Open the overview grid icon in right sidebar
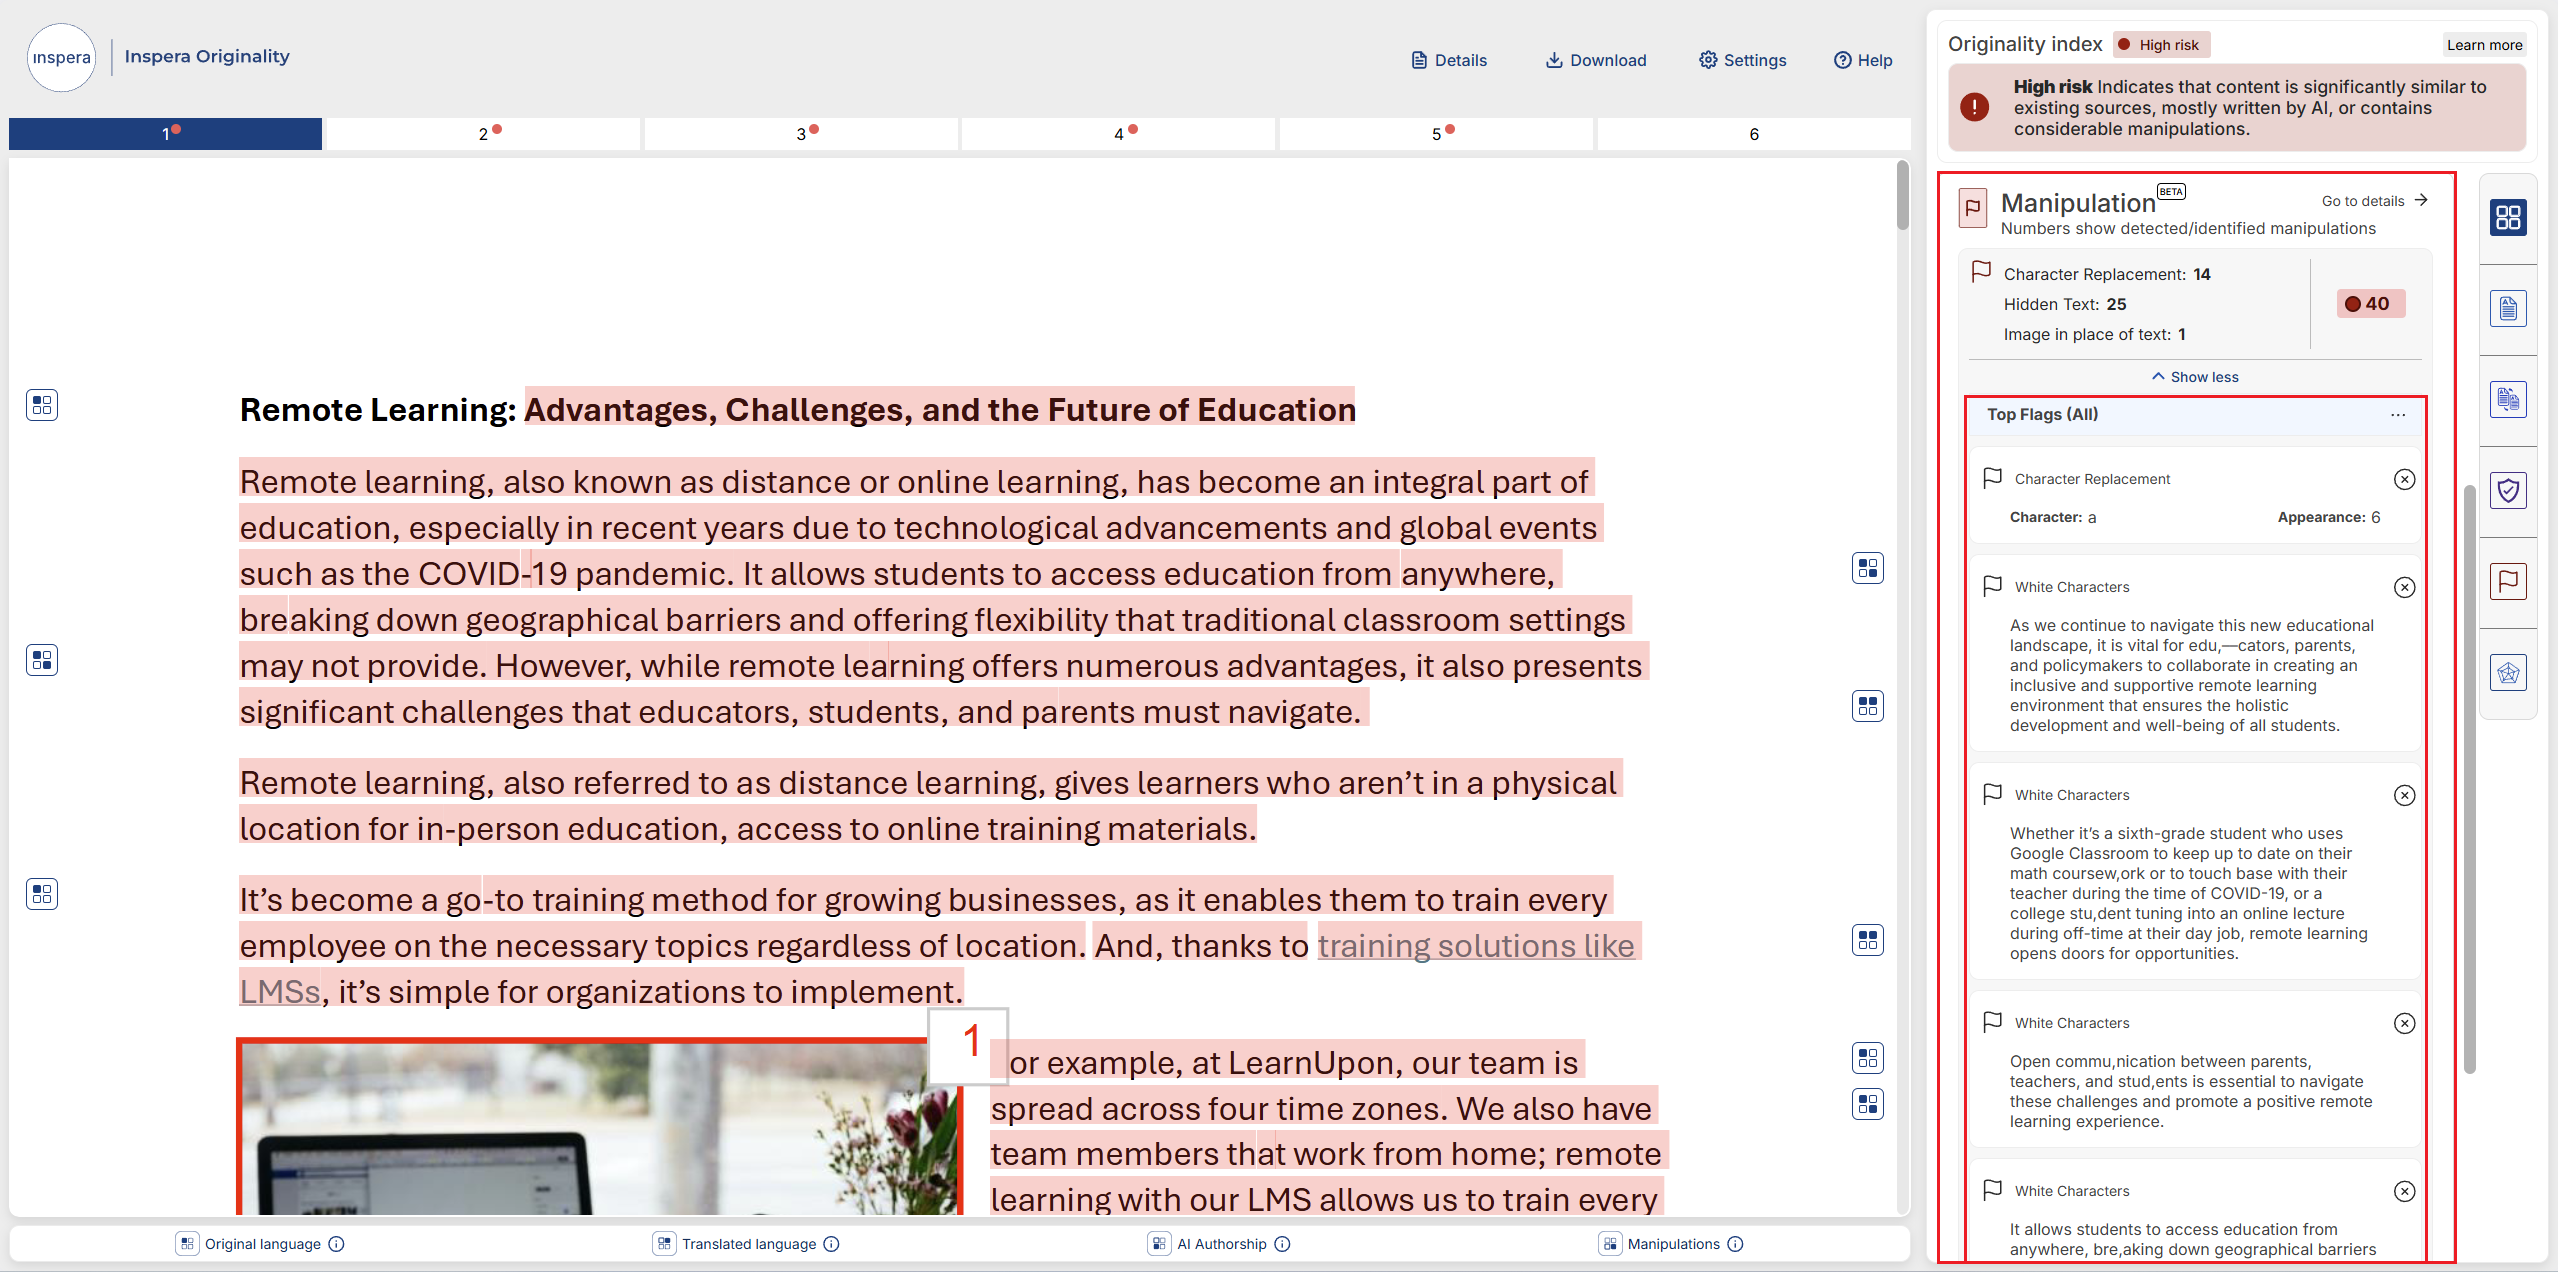The height and width of the screenshot is (1272, 2558). point(2508,218)
